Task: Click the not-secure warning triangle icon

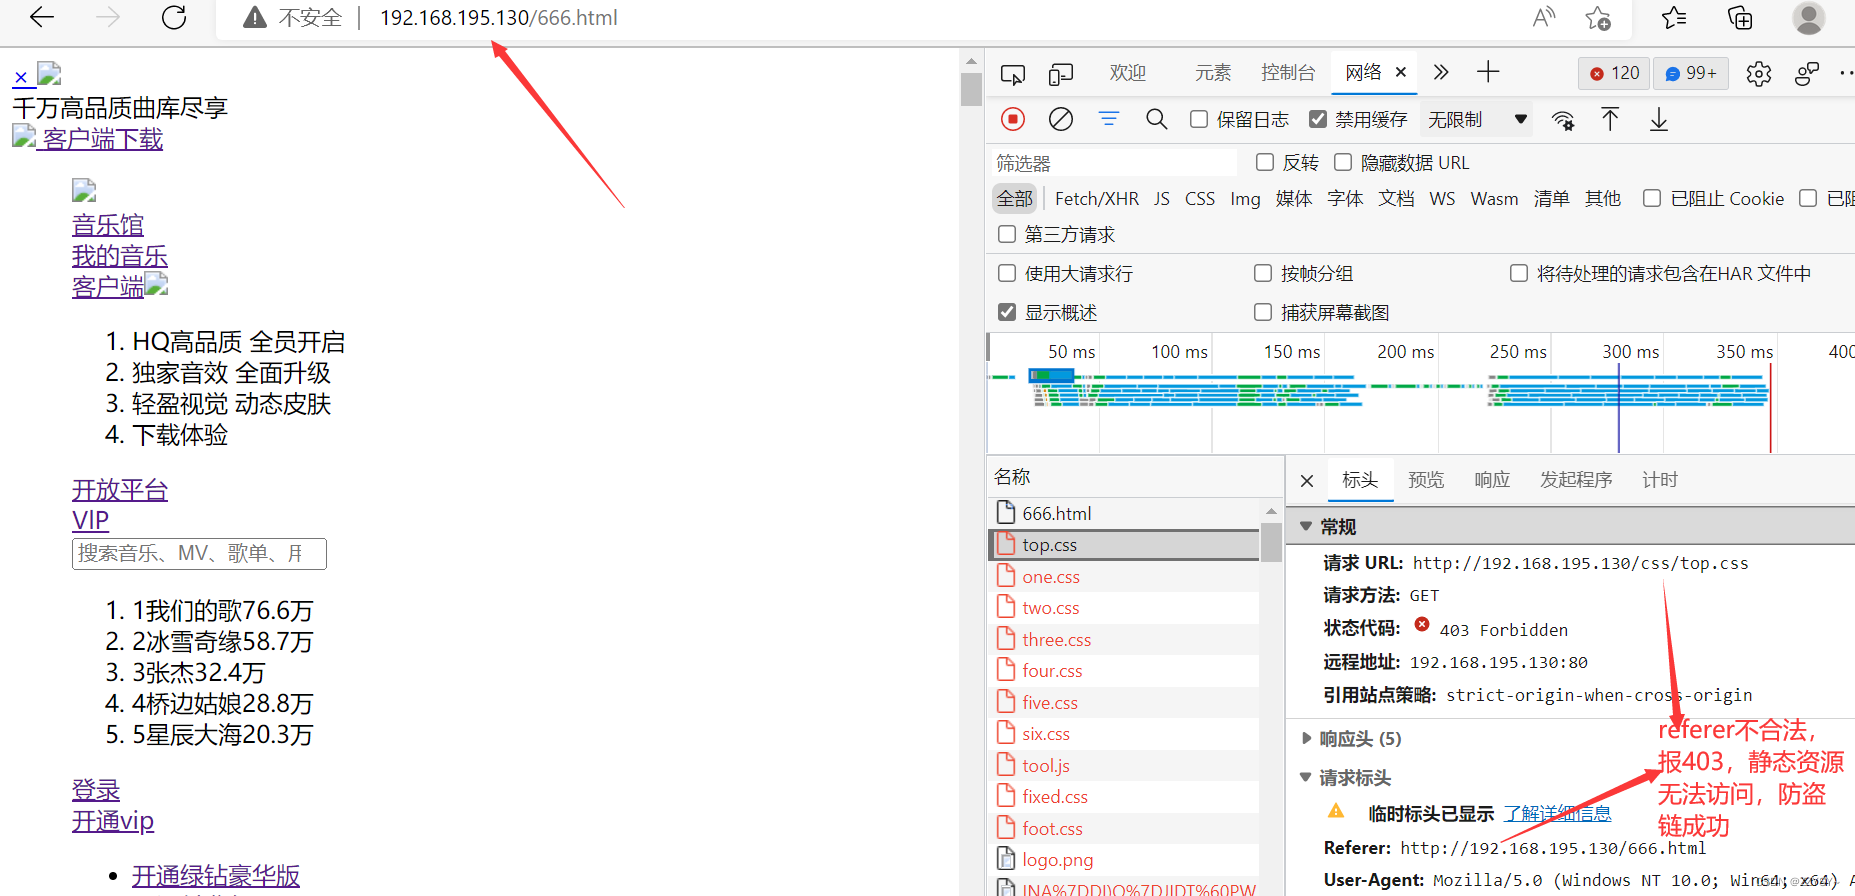Action: tap(255, 18)
